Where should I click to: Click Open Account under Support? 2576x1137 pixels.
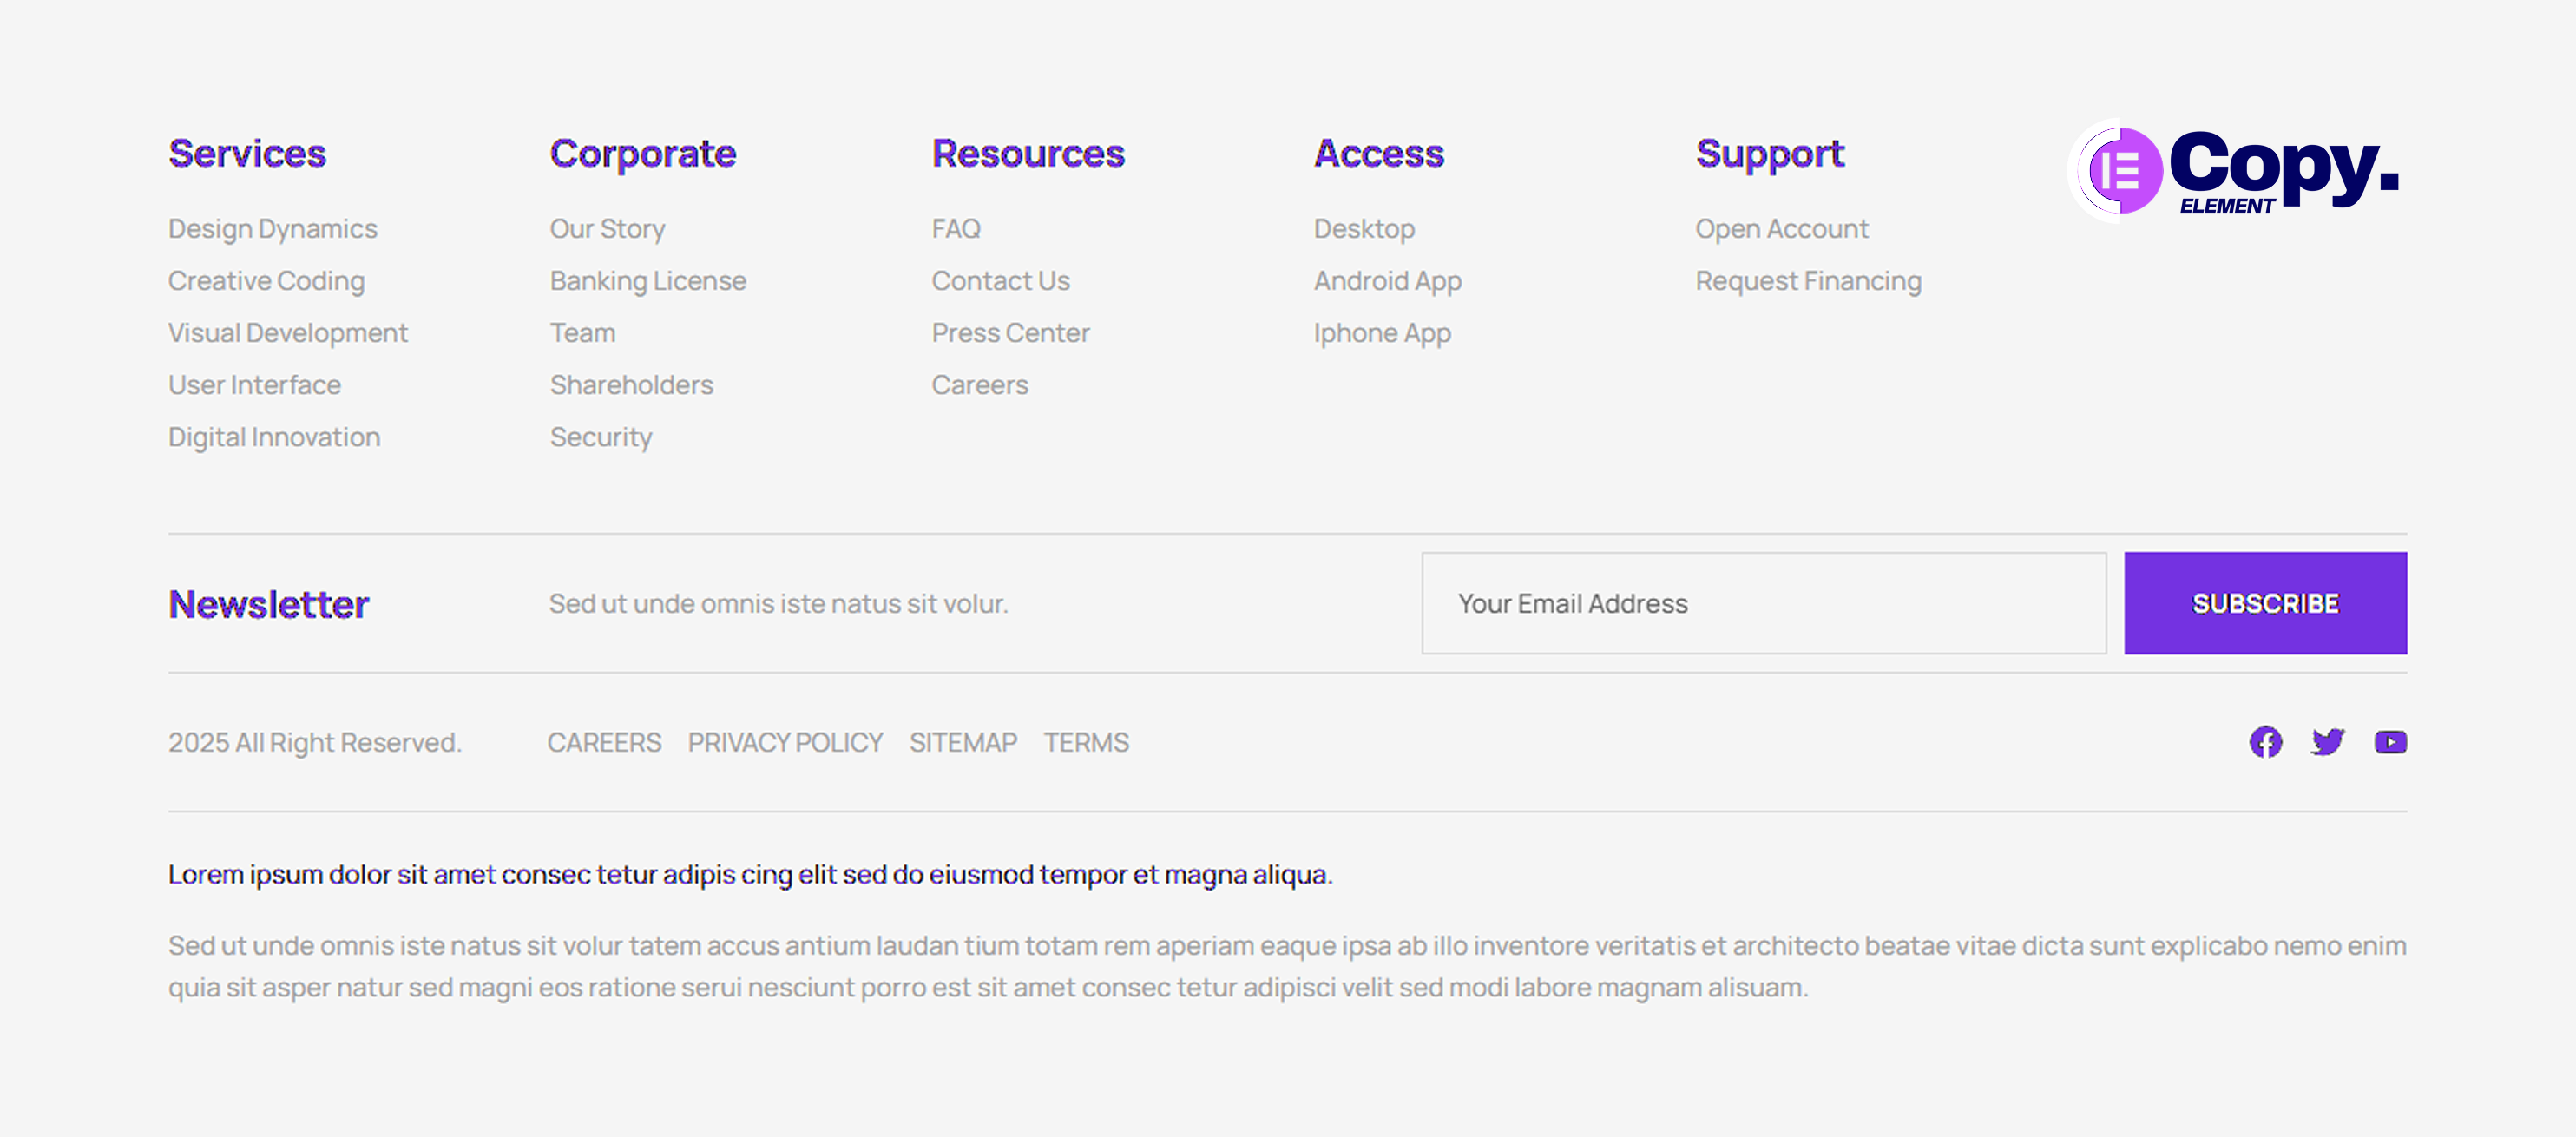[1781, 229]
